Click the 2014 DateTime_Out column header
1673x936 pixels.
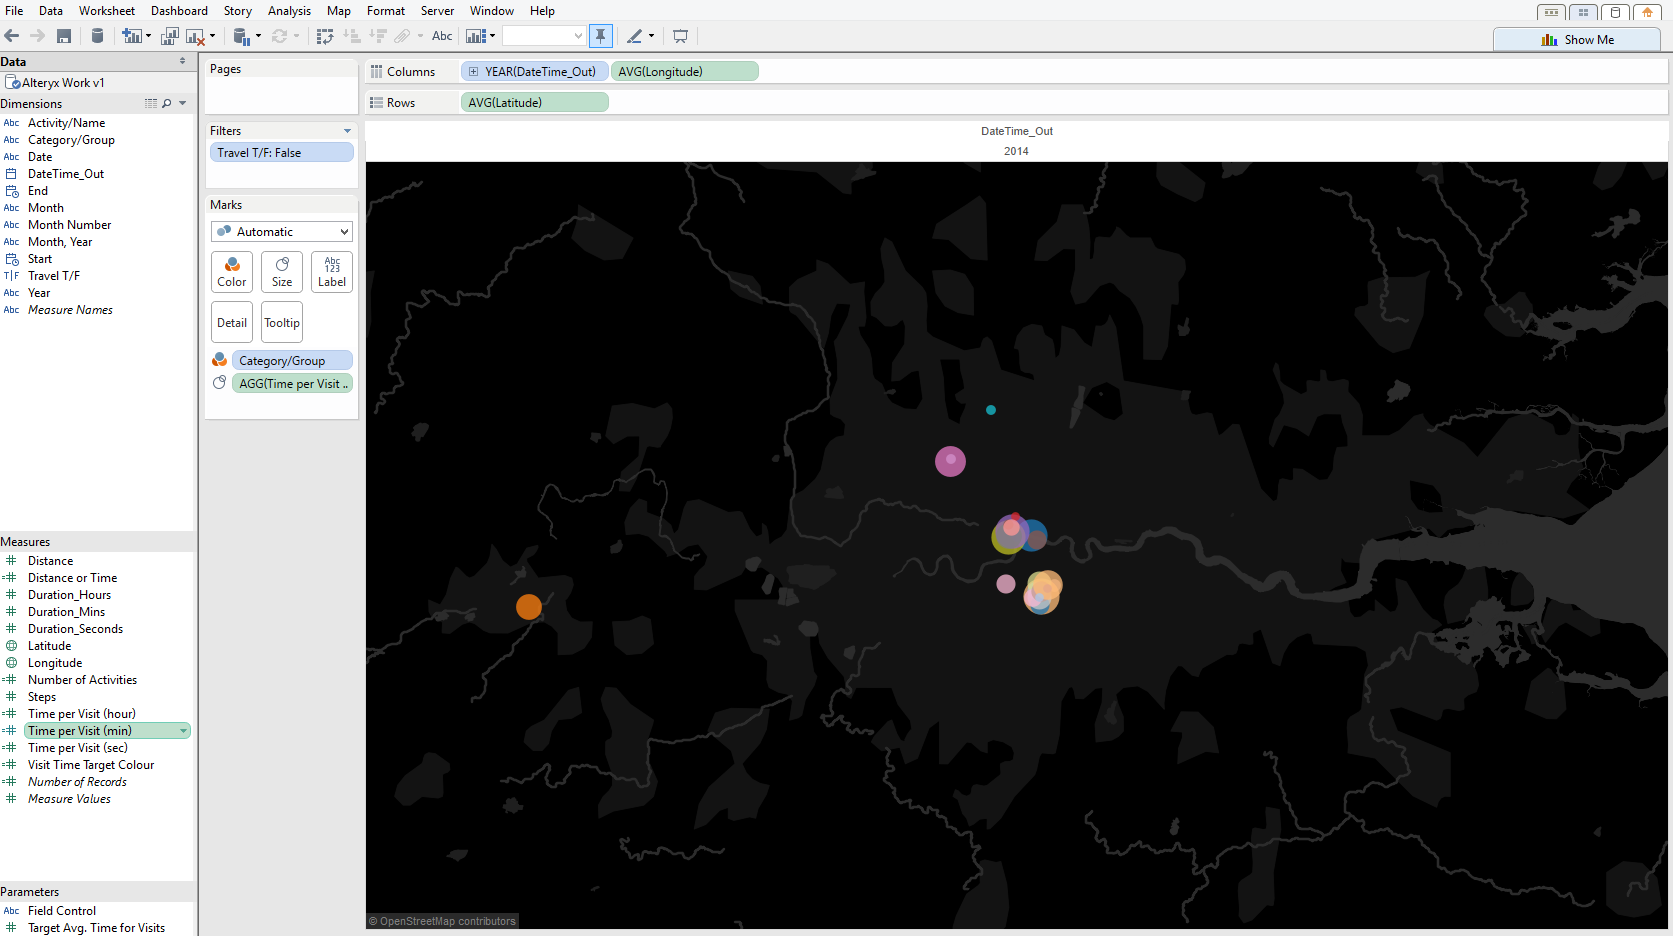1016,151
